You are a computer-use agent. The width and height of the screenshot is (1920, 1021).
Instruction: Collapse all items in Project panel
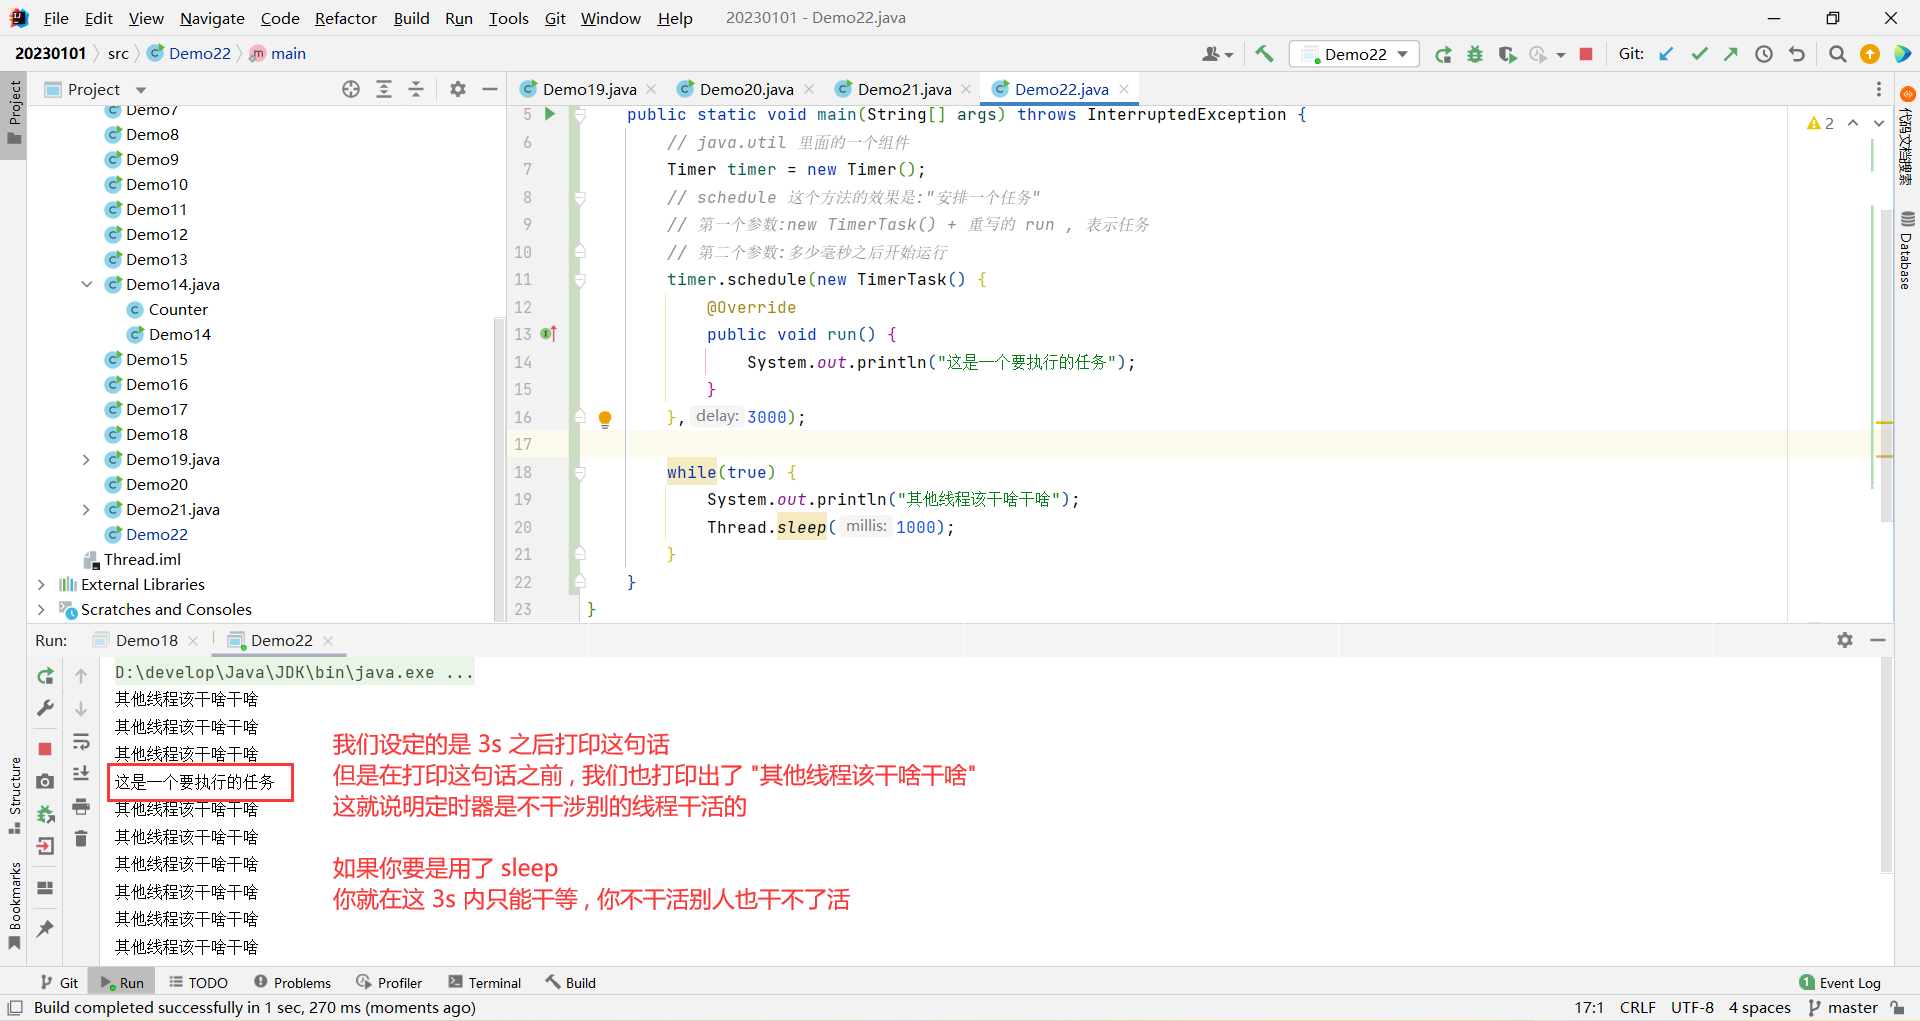click(x=416, y=89)
